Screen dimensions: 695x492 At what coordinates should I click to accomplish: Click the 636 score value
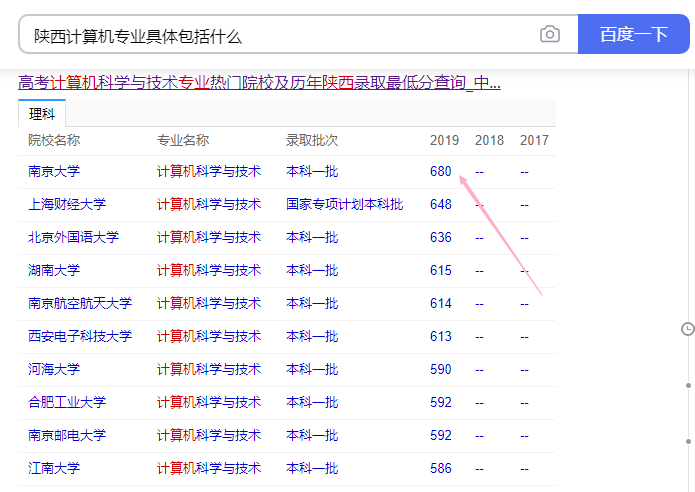[x=441, y=237]
